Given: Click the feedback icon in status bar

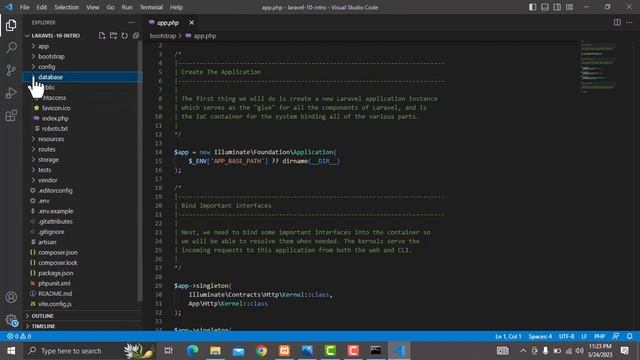Looking at the screenshot, I should point(616,336).
